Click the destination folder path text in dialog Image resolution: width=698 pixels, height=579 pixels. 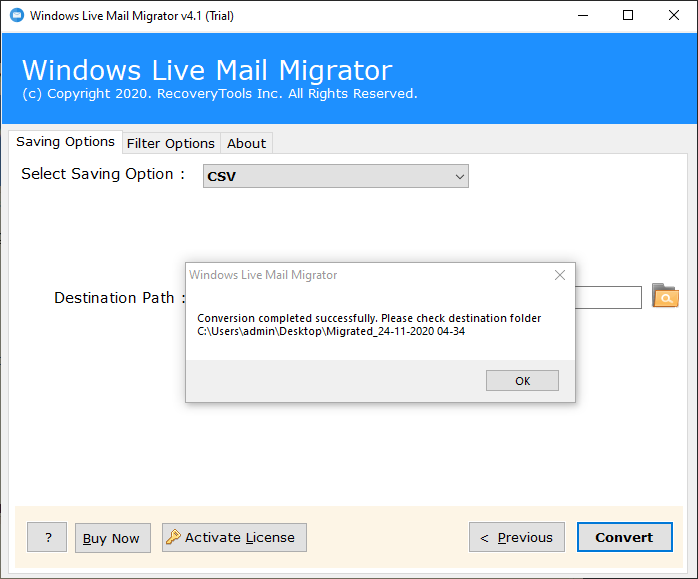point(331,331)
